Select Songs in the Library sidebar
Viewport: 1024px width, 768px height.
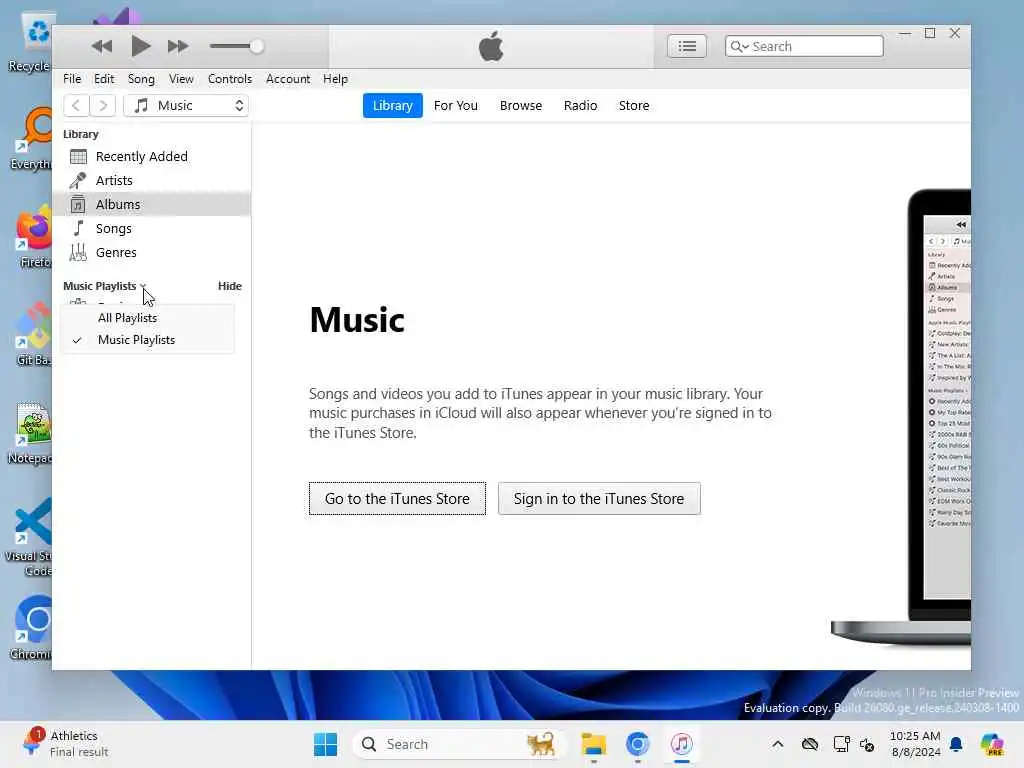click(x=152, y=229)
